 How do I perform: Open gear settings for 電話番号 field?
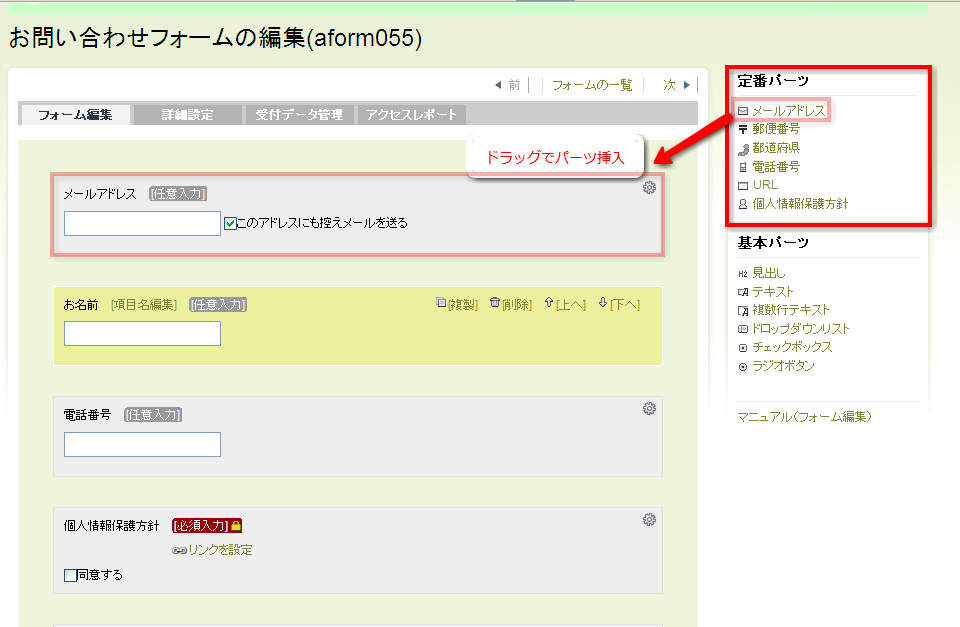click(x=649, y=408)
